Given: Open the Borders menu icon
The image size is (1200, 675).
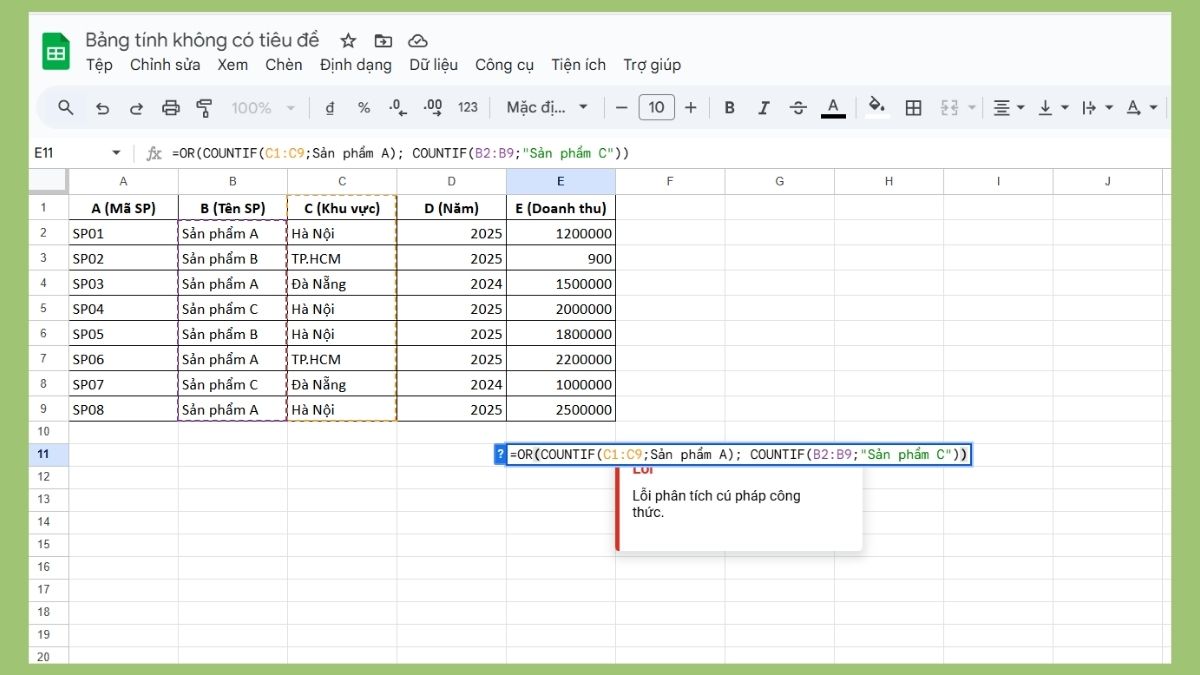Looking at the screenshot, I should click(913, 107).
